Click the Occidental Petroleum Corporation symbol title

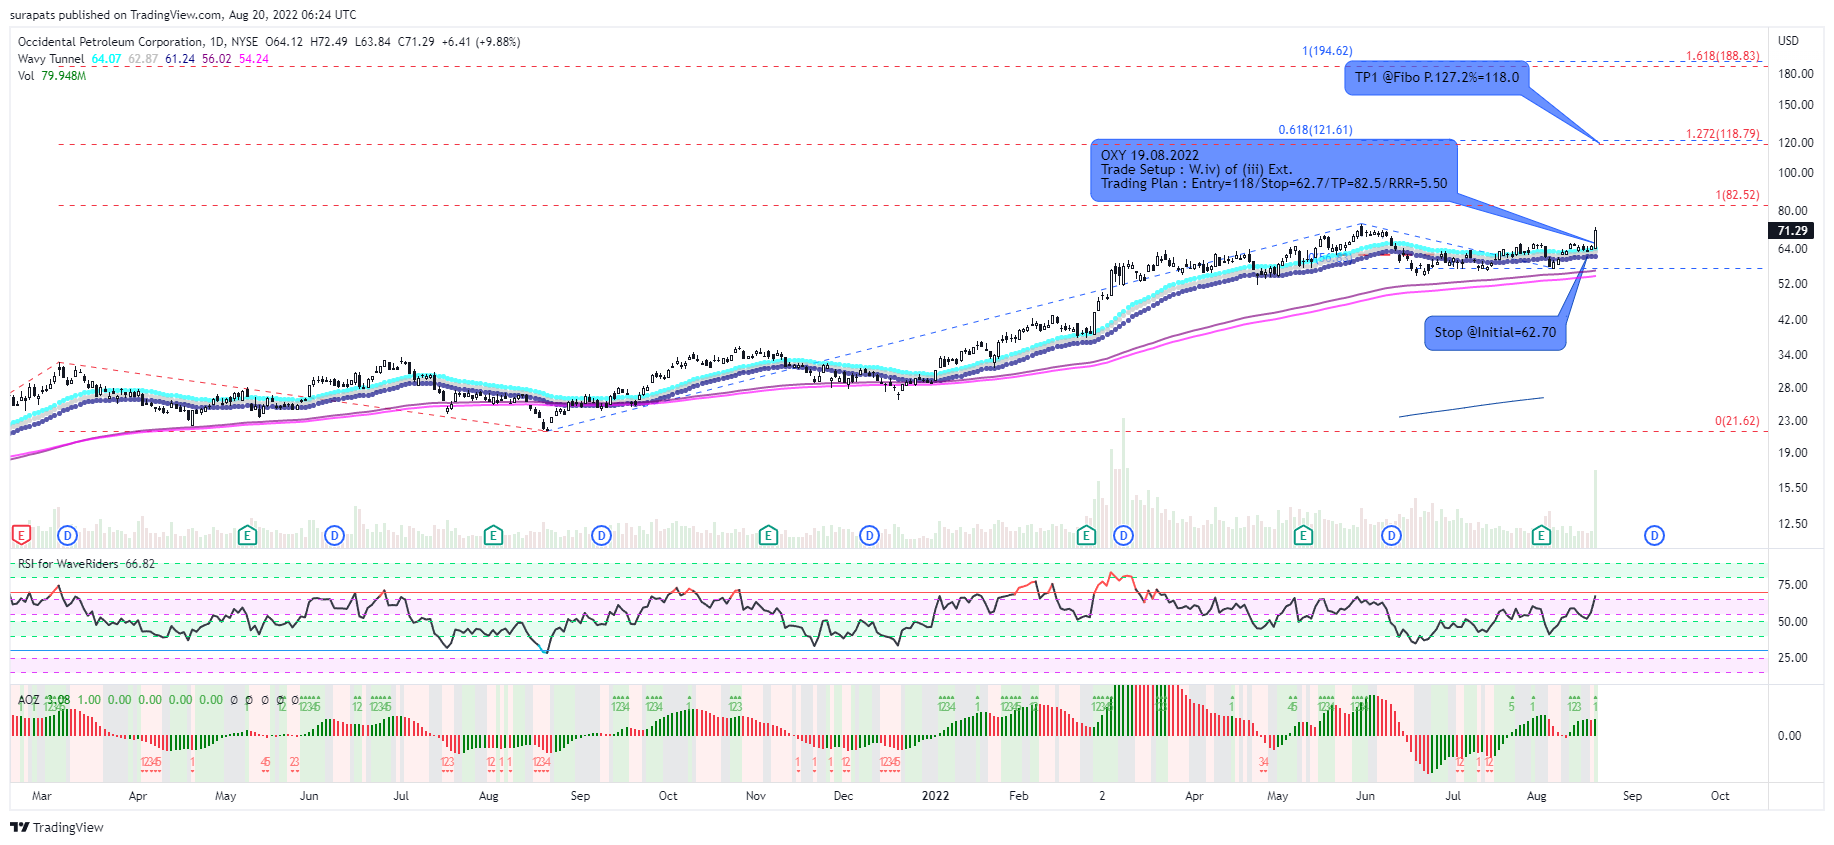point(110,42)
